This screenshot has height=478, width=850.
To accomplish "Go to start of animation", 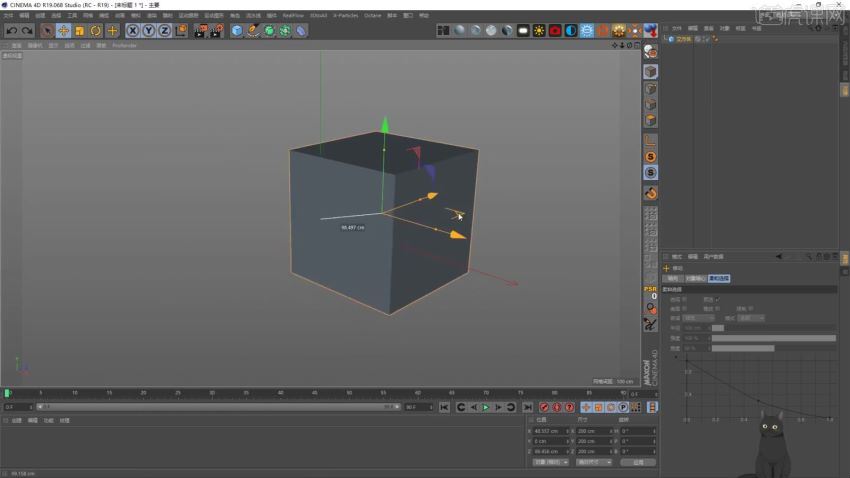I will tap(444, 408).
